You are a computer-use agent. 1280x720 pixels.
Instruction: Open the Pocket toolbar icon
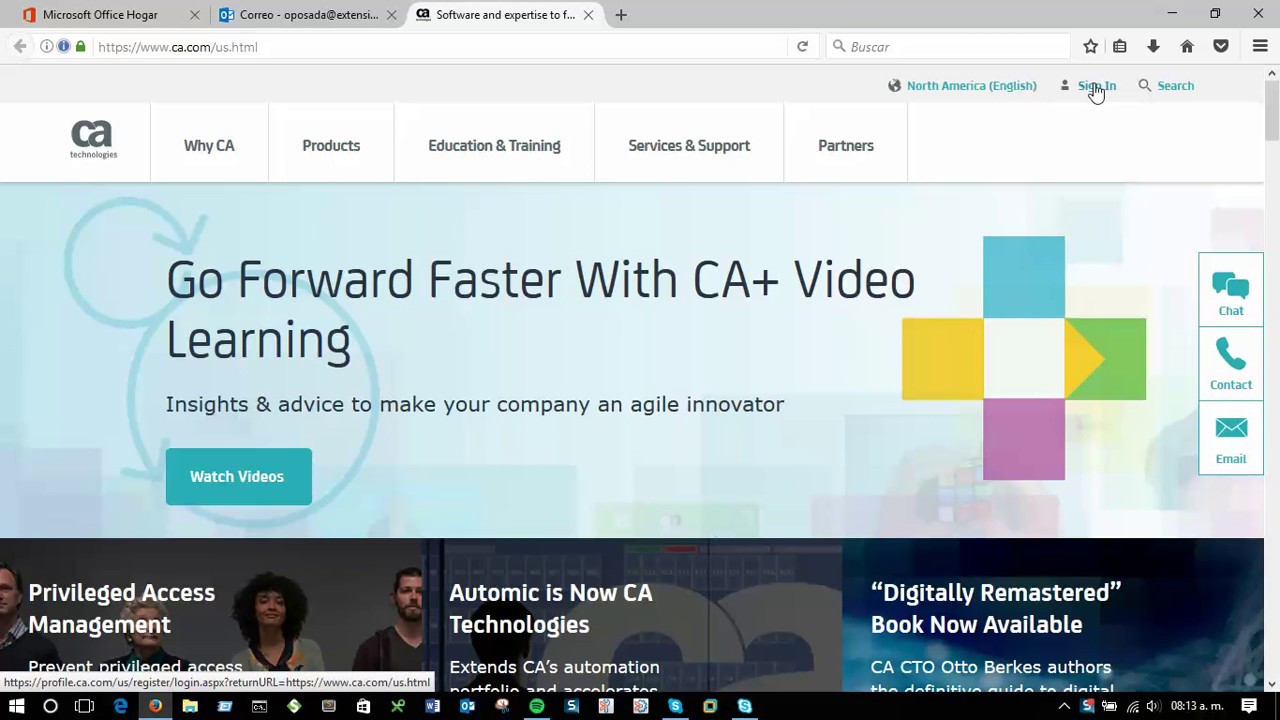tap(1221, 46)
